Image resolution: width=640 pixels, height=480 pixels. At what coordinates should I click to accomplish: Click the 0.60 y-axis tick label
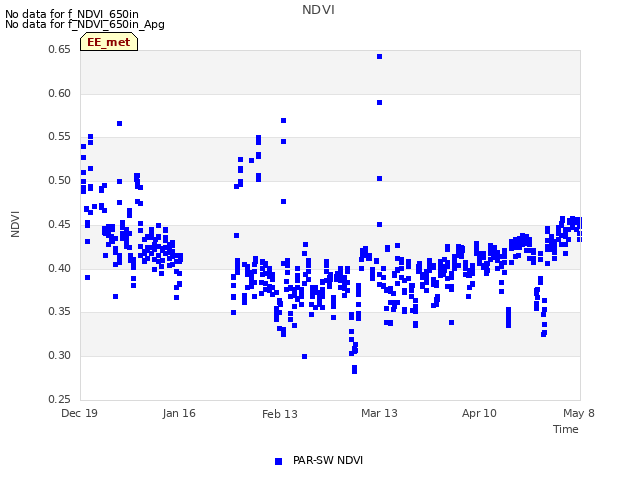(x=59, y=93)
